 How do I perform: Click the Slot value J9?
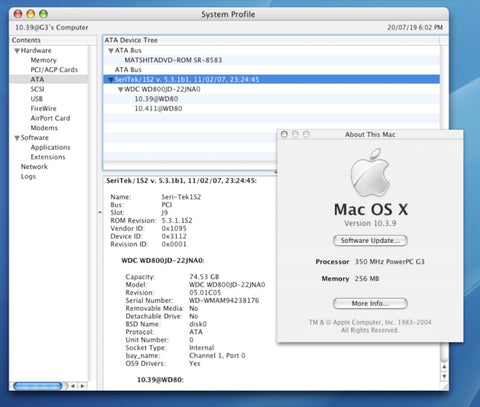(165, 213)
